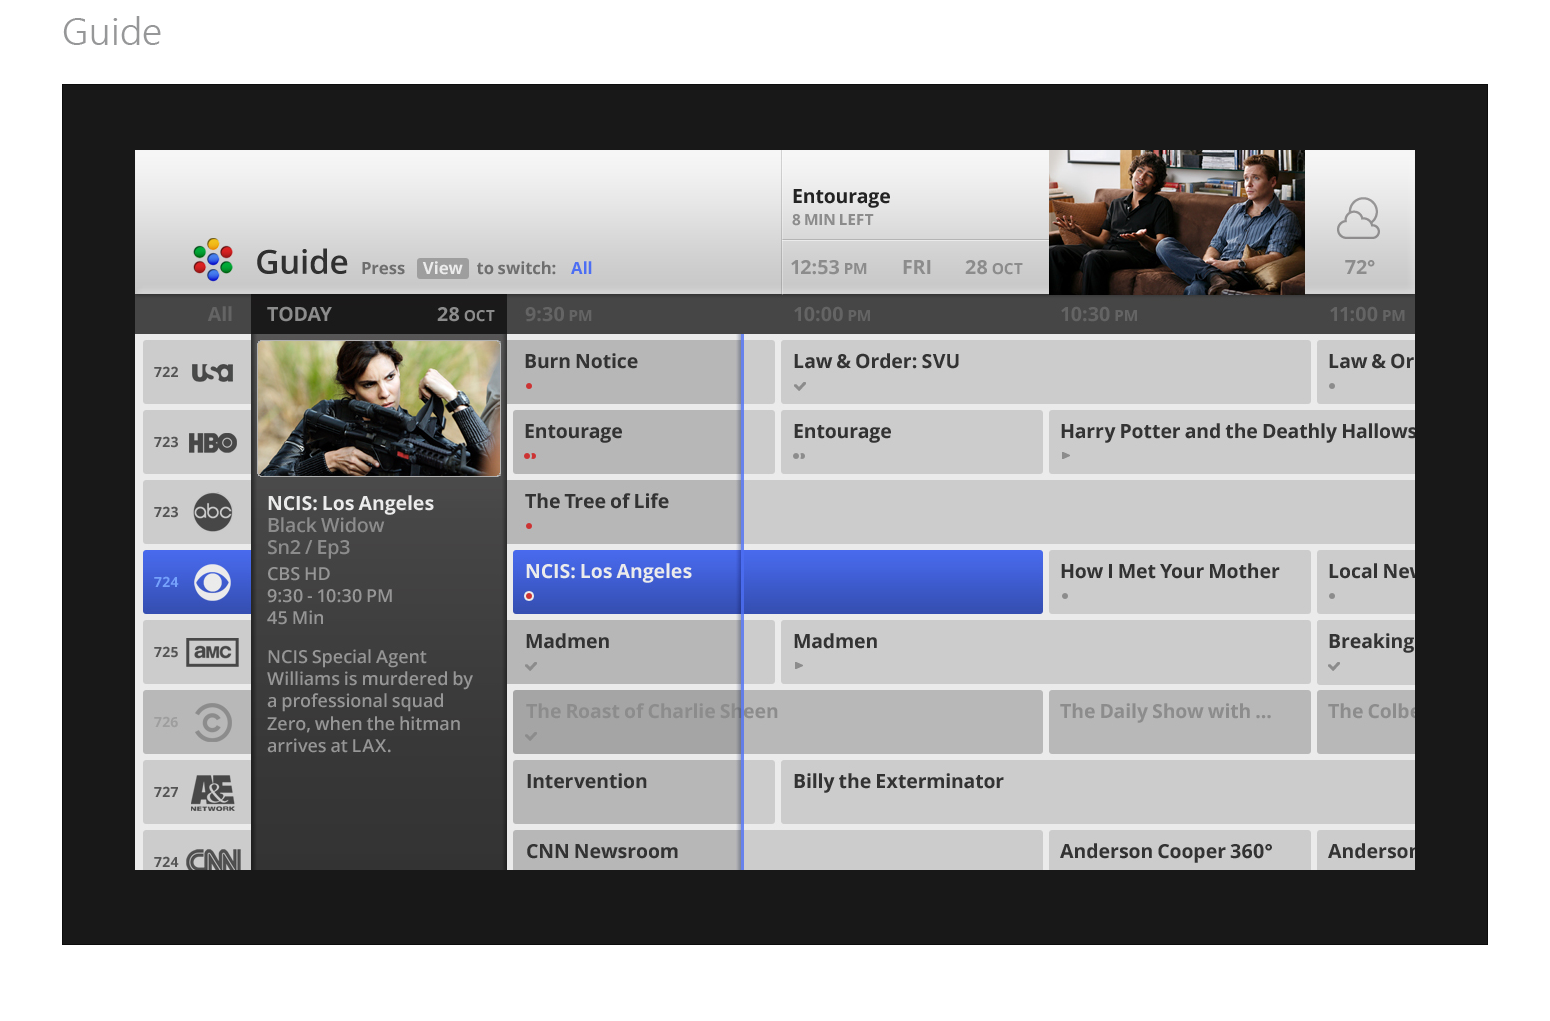Click the blue All filter link

[x=581, y=268]
